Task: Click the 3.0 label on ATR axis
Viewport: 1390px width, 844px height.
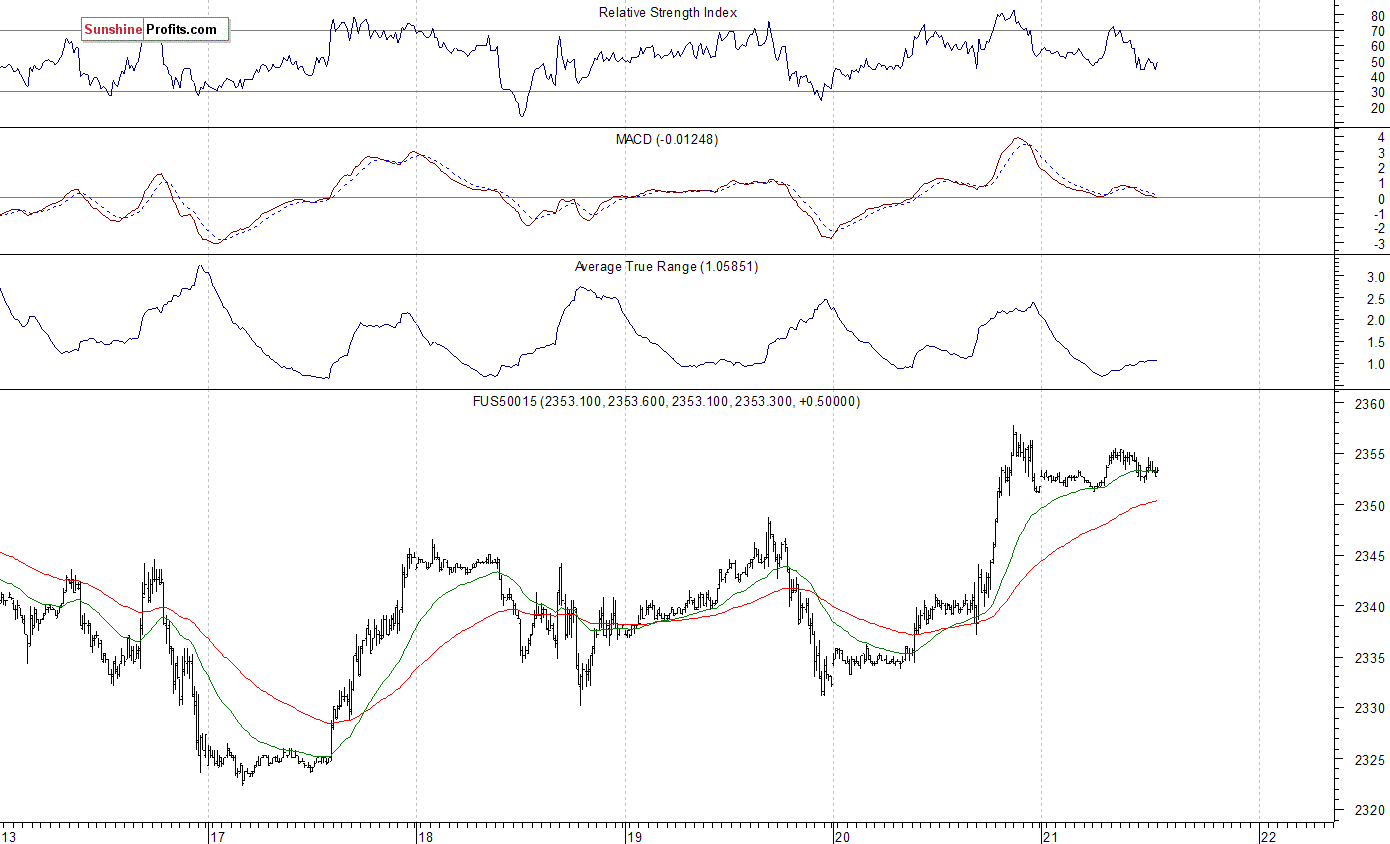Action: (1375, 277)
